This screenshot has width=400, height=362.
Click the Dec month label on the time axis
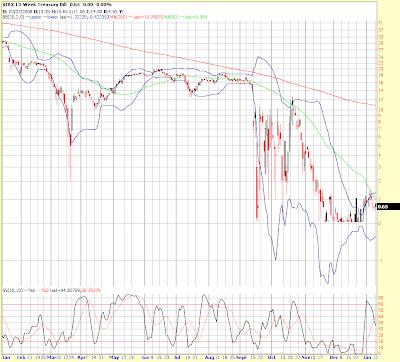pyautogui.click(x=333, y=358)
